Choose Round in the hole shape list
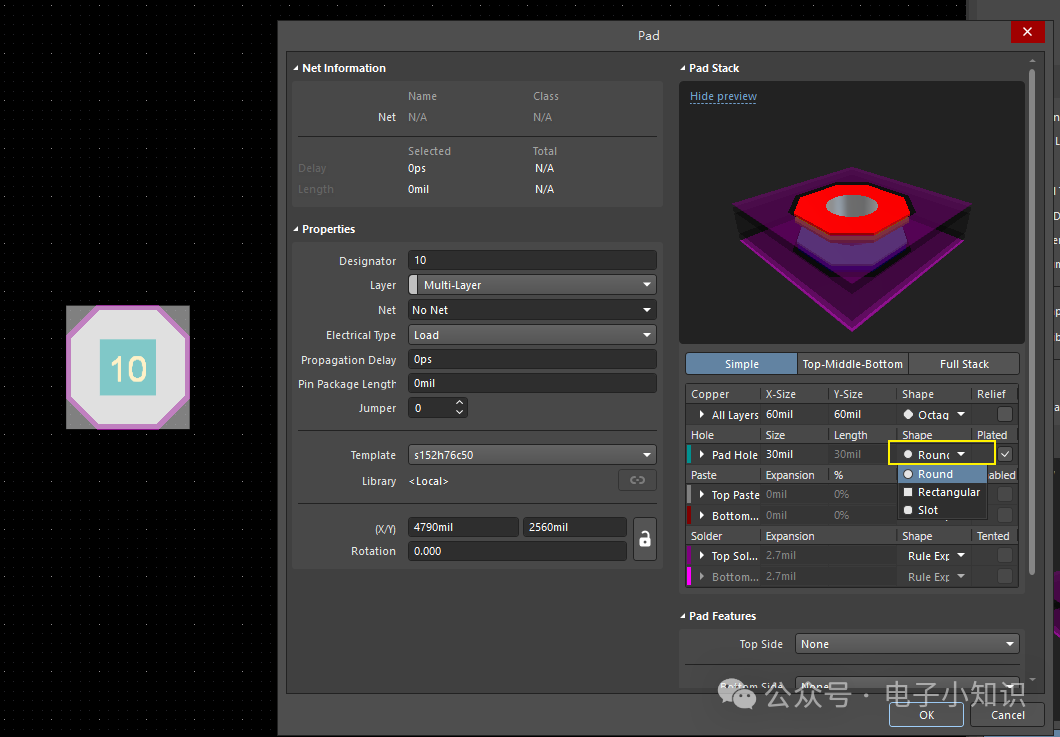Viewport: 1060px width, 737px height. (942, 474)
